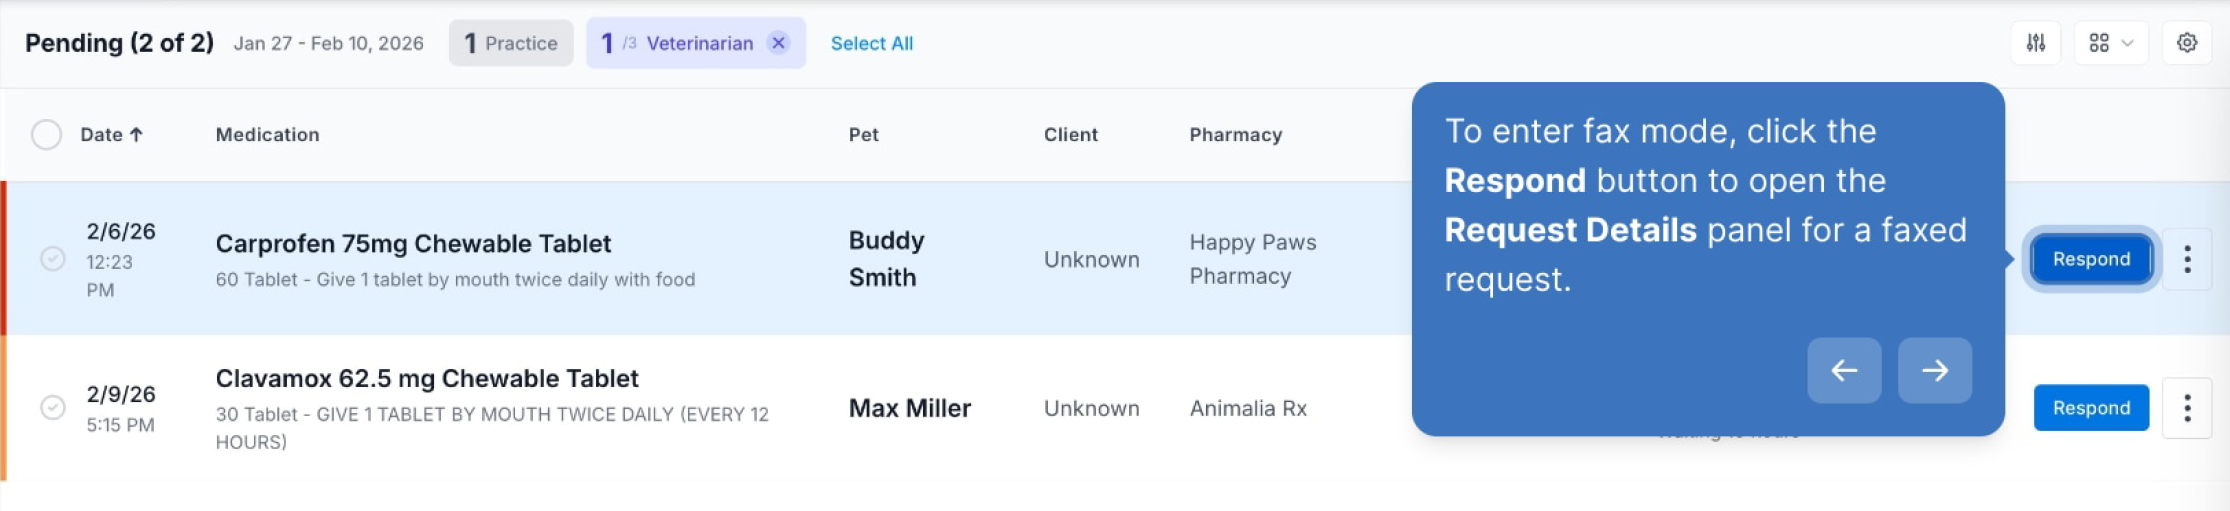
Task: Check the Clavamox 2/9/26 row checkbox
Action: [x=53, y=407]
